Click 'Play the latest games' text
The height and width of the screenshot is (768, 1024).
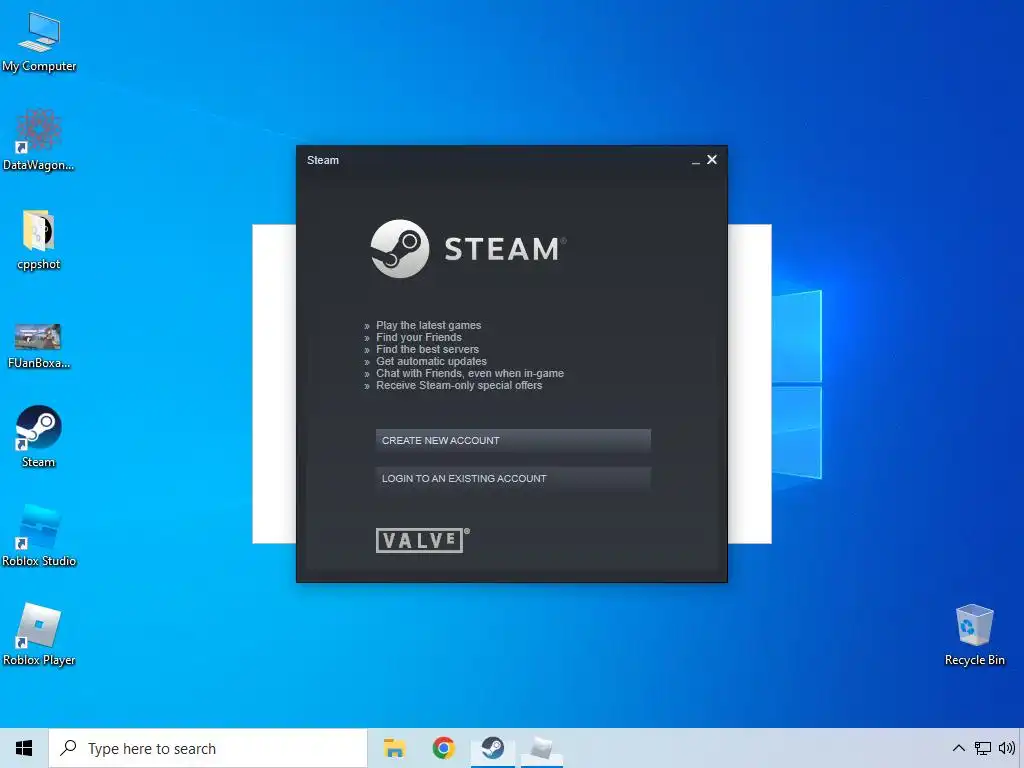click(x=428, y=325)
